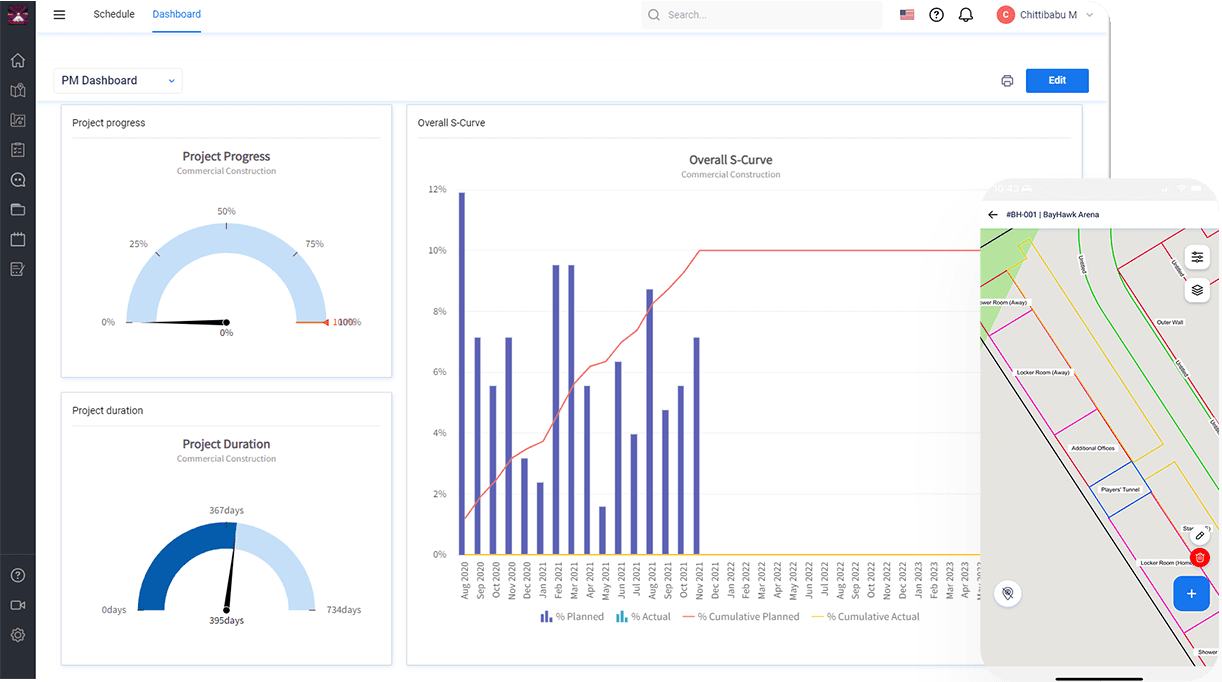Click the 'Overall S-Curve' panel header
Screen dimensions: 1222x682
[451, 123]
